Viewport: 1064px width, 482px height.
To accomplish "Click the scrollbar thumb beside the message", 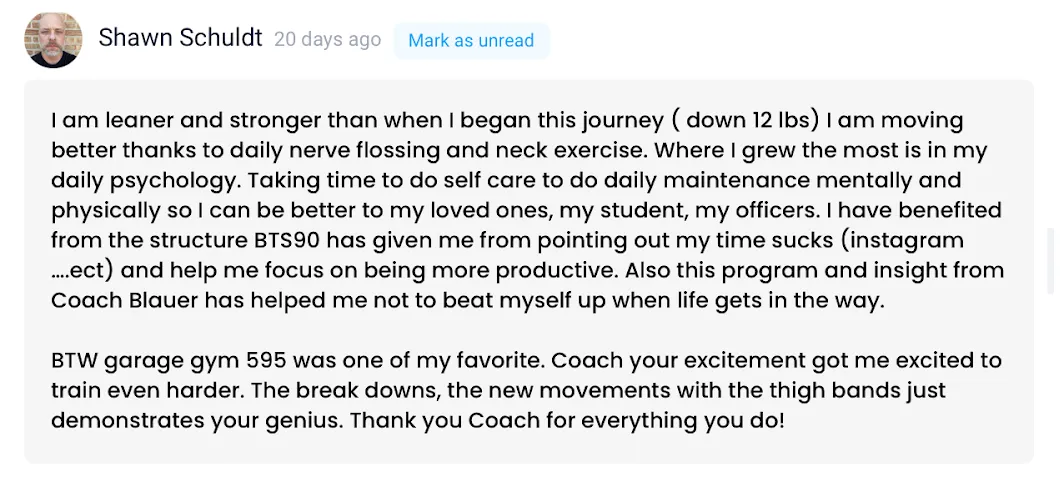I will [x=1050, y=261].
